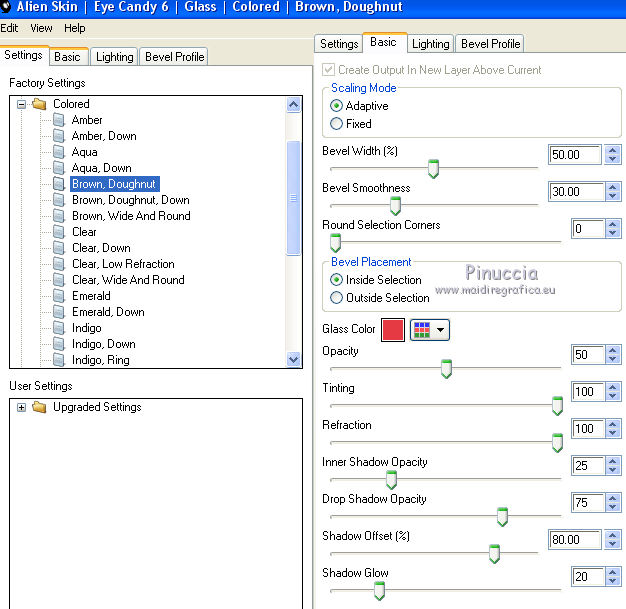
Task: Click the Colored folder icon
Action: [x=39, y=104]
